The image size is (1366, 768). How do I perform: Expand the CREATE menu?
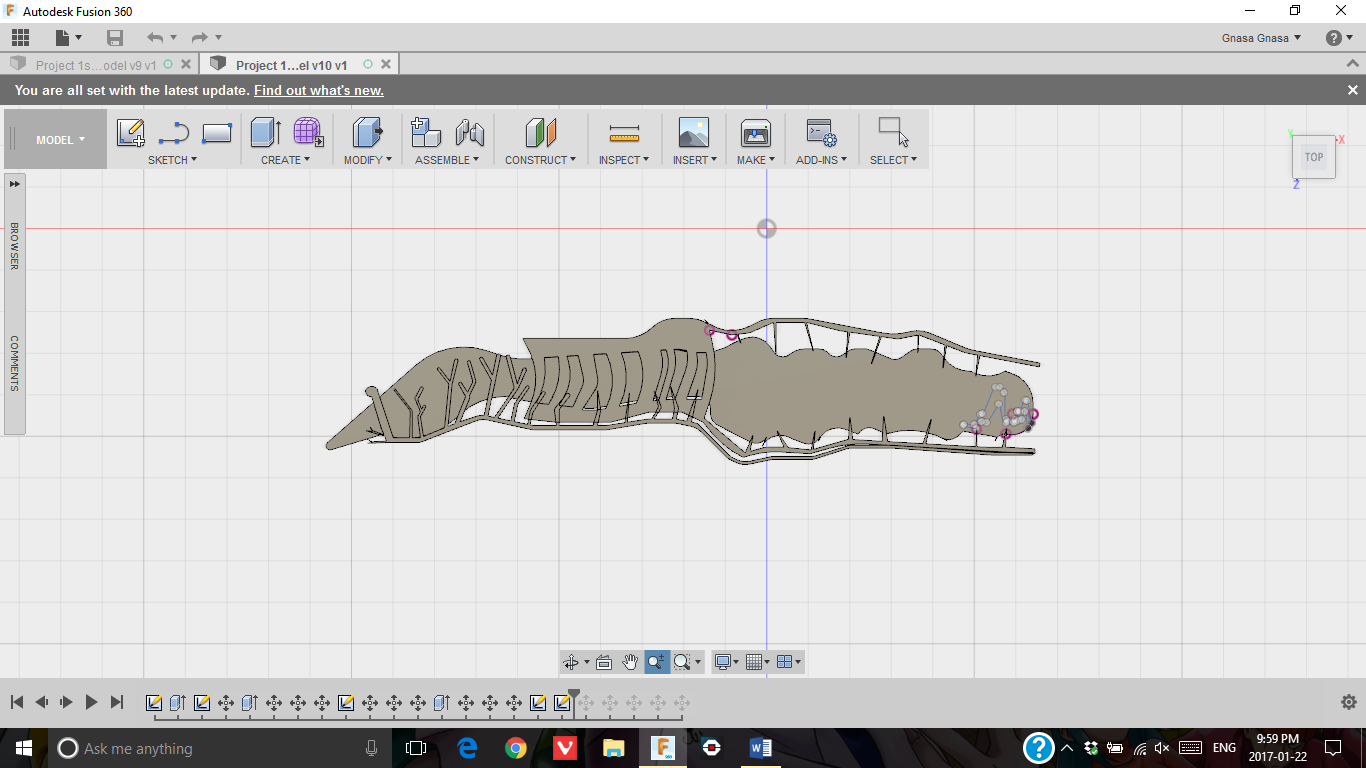tap(286, 160)
